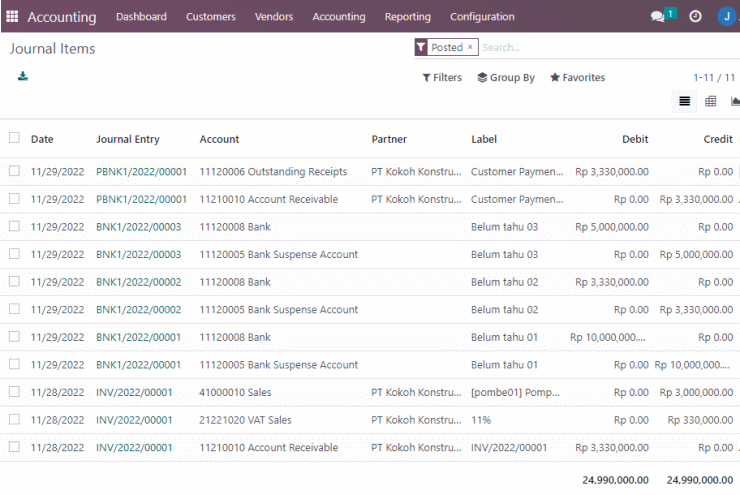The width and height of the screenshot is (740, 495).
Task: Select the VAT Sales row checkbox
Action: click(14, 419)
